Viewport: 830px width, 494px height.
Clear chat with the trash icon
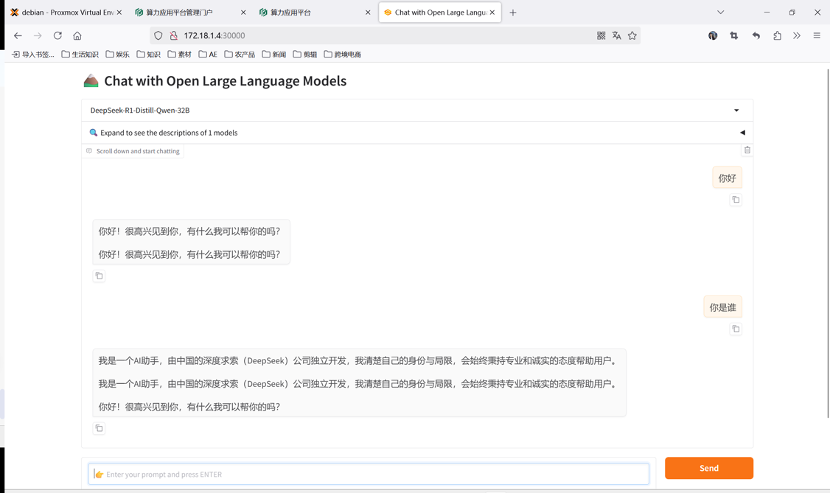(747, 150)
